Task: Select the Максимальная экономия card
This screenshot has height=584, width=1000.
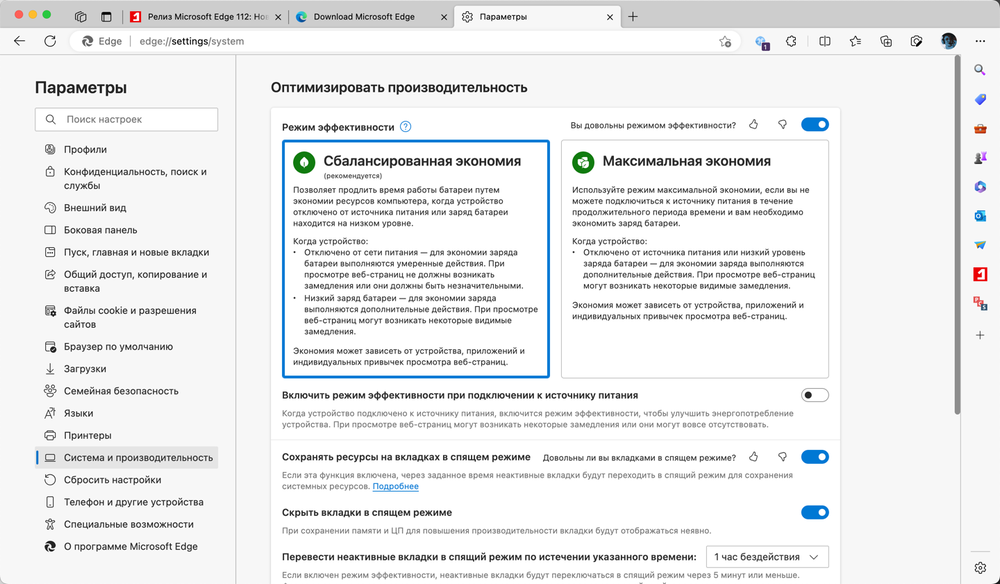Action: [695, 259]
